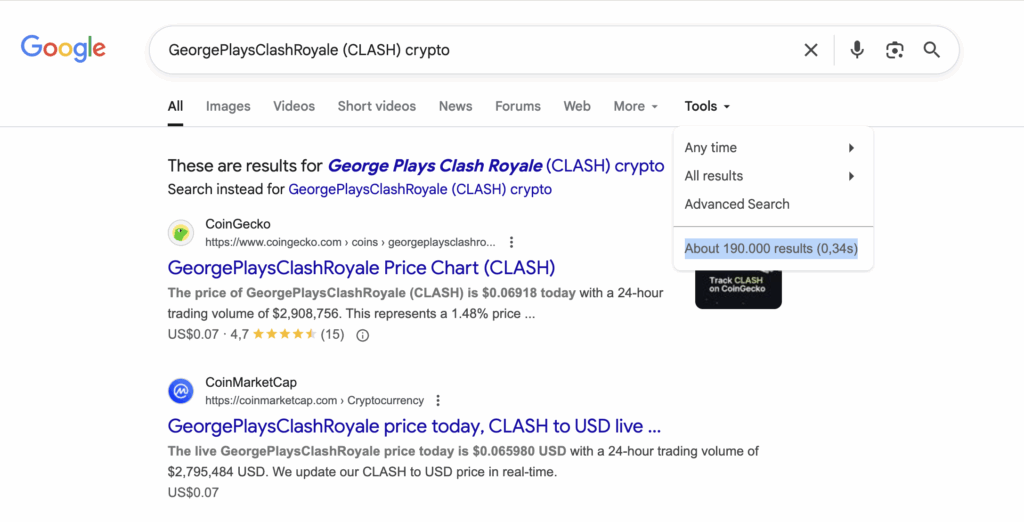Click inside the search query text field
This screenshot has width=1024, height=522.
pos(470,50)
